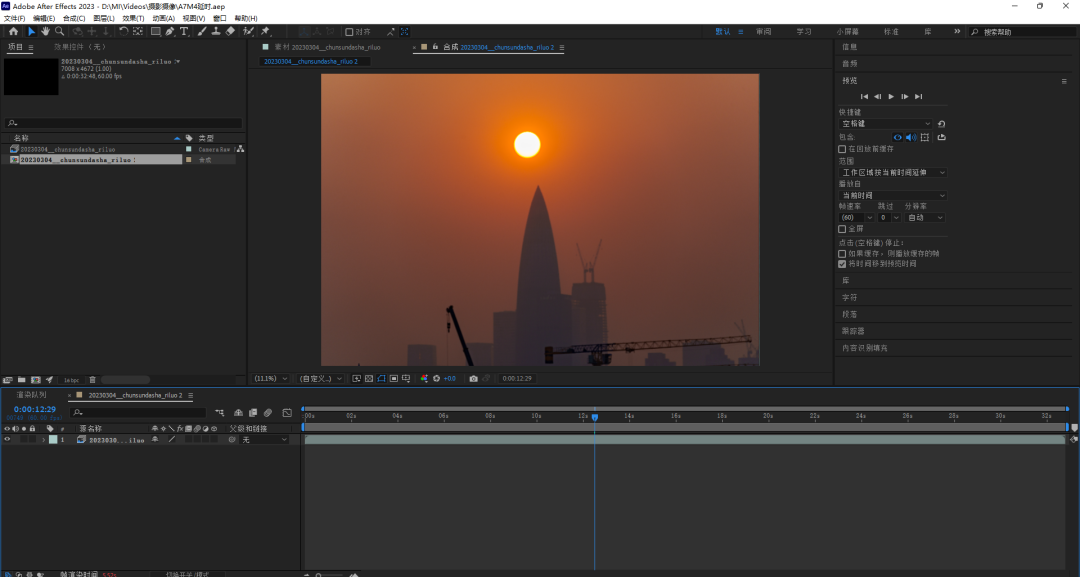Image resolution: width=1080 pixels, height=577 pixels.
Task: Select the Eraser tool
Action: [x=230, y=31]
